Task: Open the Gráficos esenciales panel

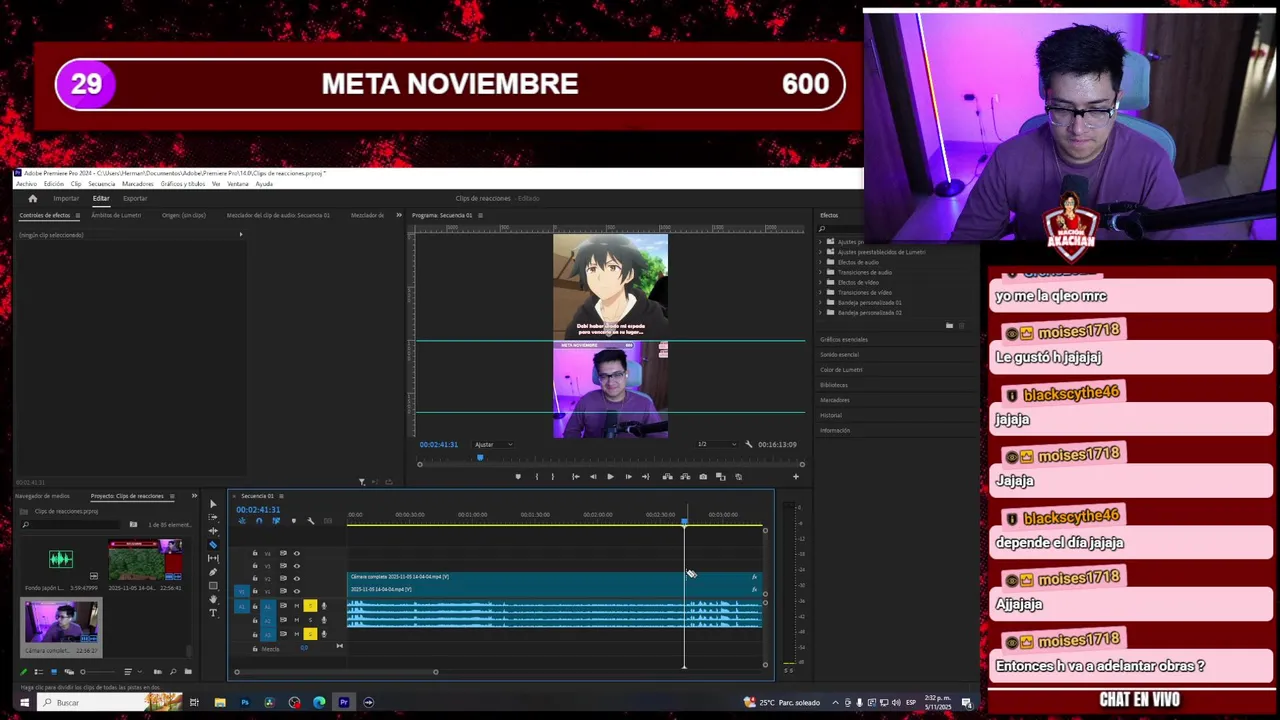Action: (844, 339)
